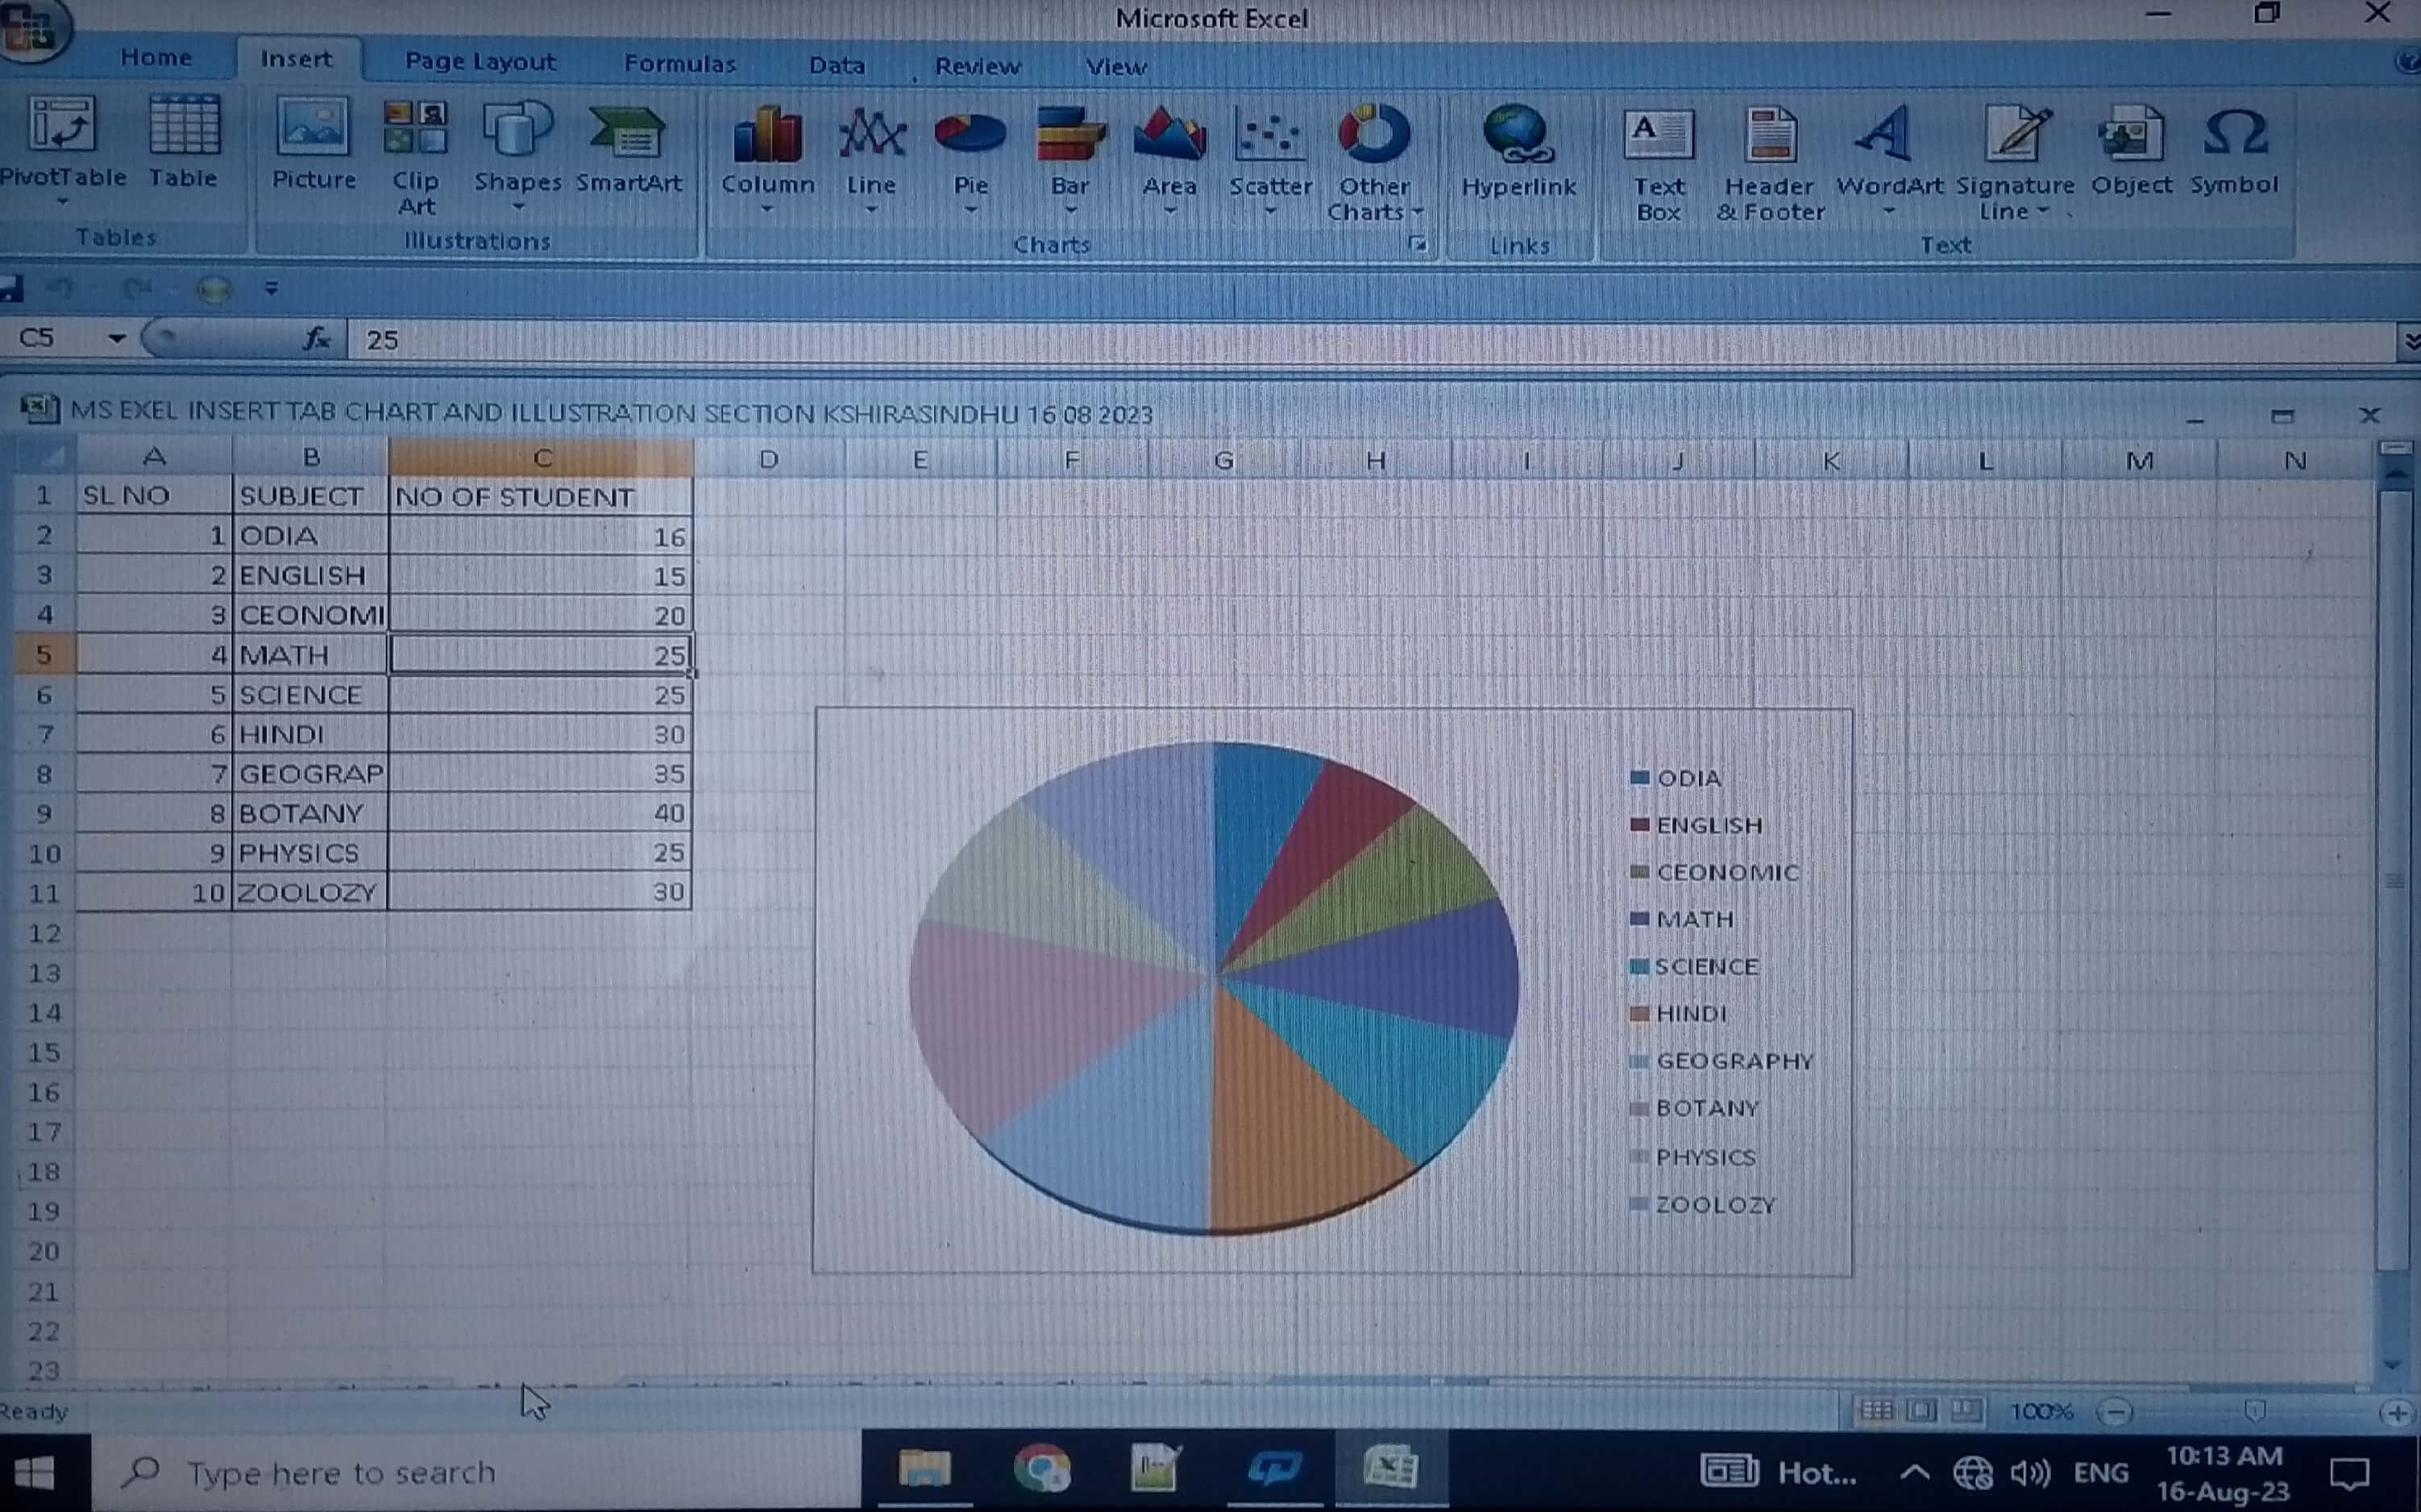The image size is (2421, 1512).
Task: Open the Page Layout tab
Action: tap(479, 62)
